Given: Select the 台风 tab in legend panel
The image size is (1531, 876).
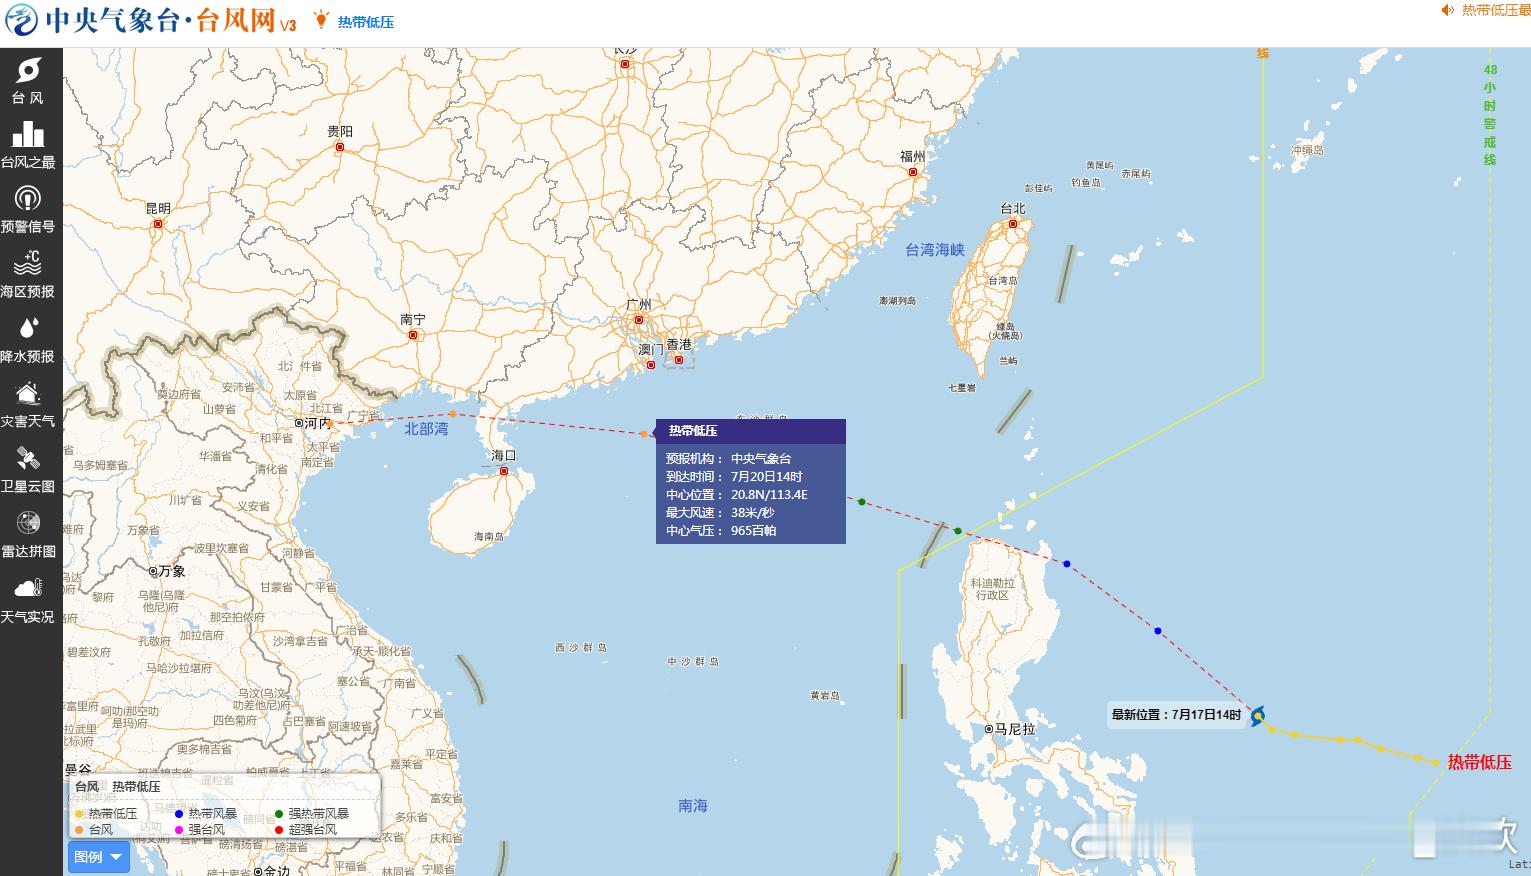Looking at the screenshot, I should pyautogui.click(x=87, y=787).
